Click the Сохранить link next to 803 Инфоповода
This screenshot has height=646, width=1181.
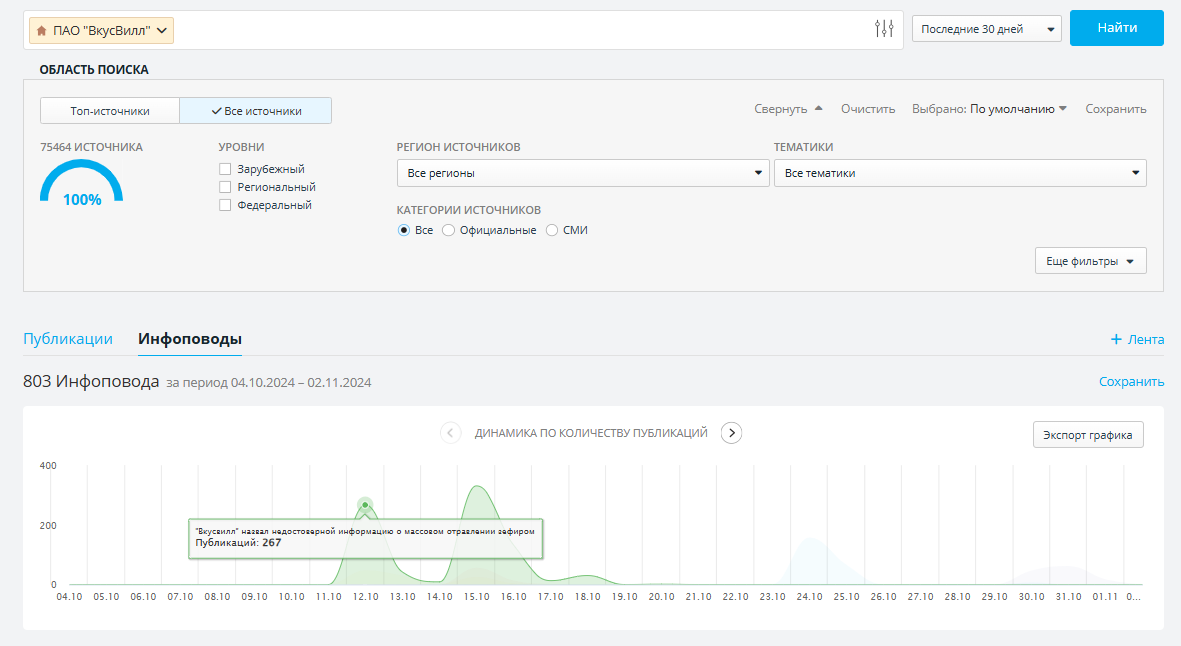(x=1131, y=382)
